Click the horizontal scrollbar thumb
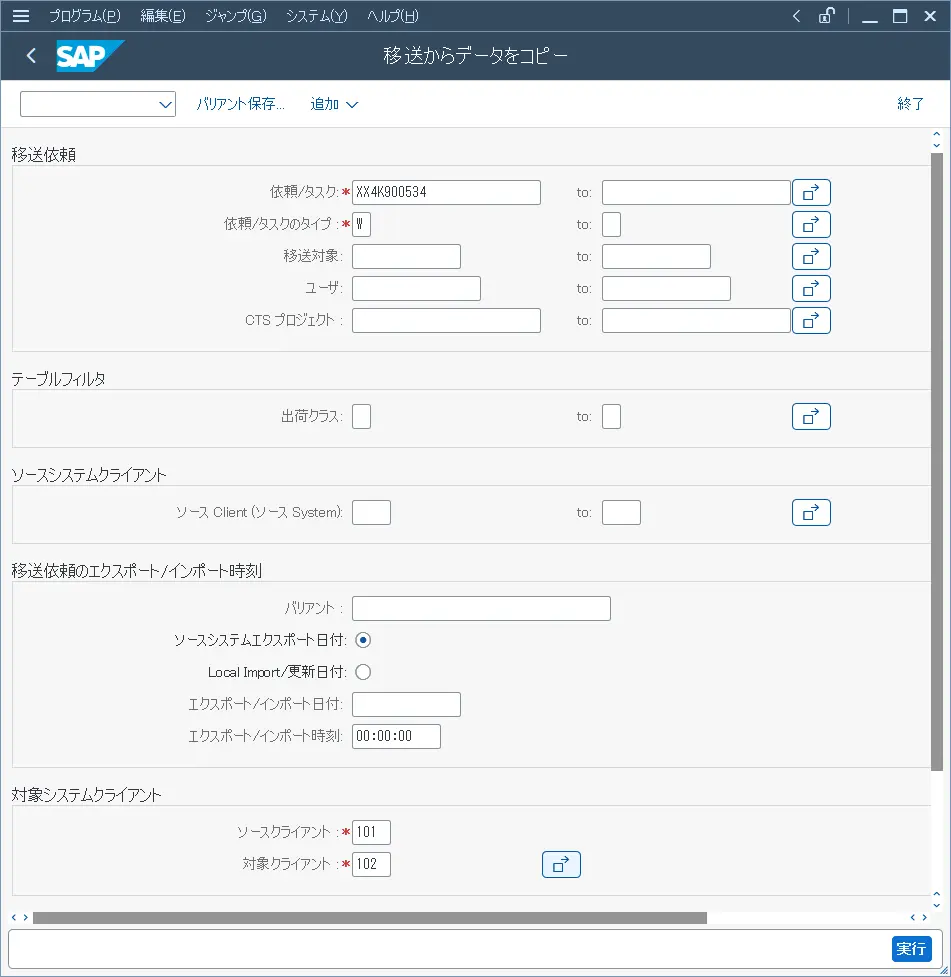 coord(370,918)
